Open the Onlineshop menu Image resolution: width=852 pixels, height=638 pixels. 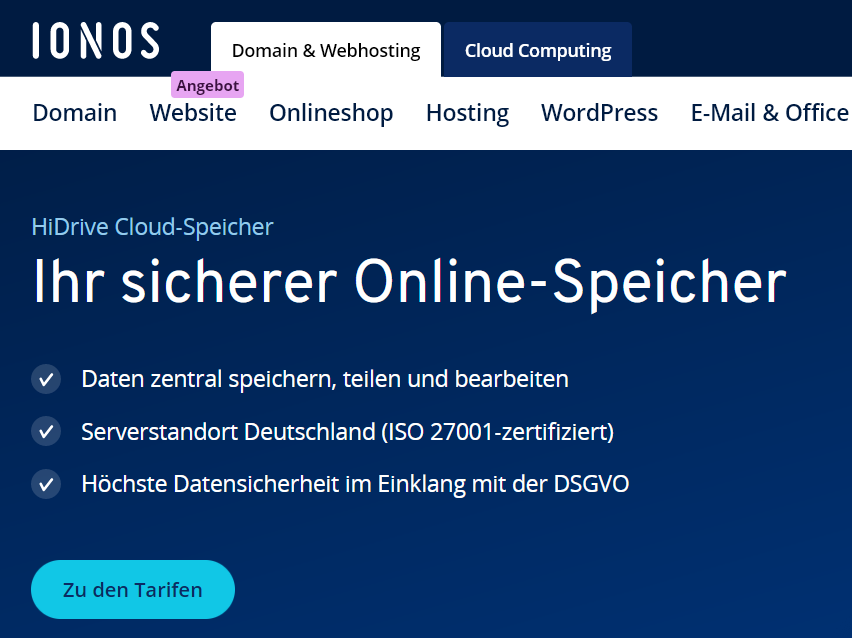[x=331, y=113]
